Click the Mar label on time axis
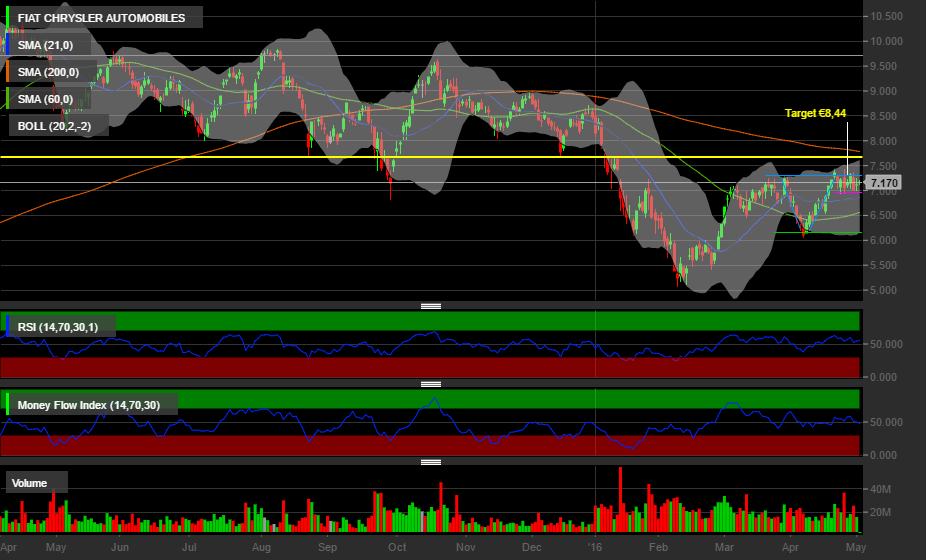 pos(725,547)
